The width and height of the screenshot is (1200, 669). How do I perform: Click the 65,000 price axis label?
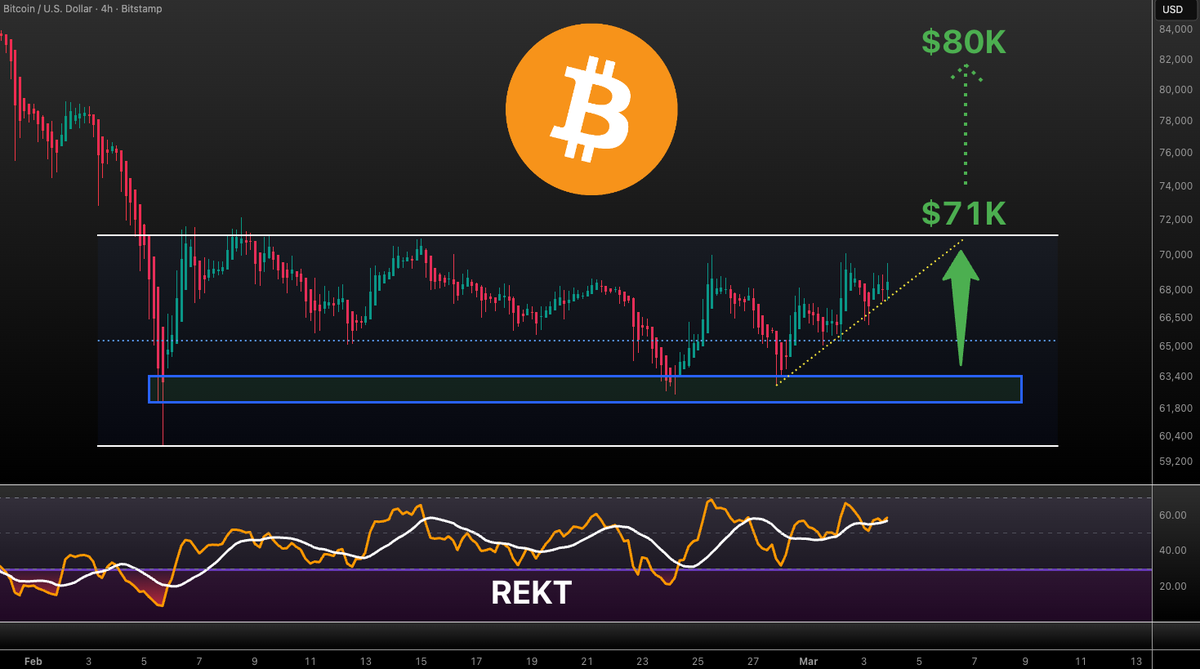click(x=1176, y=346)
